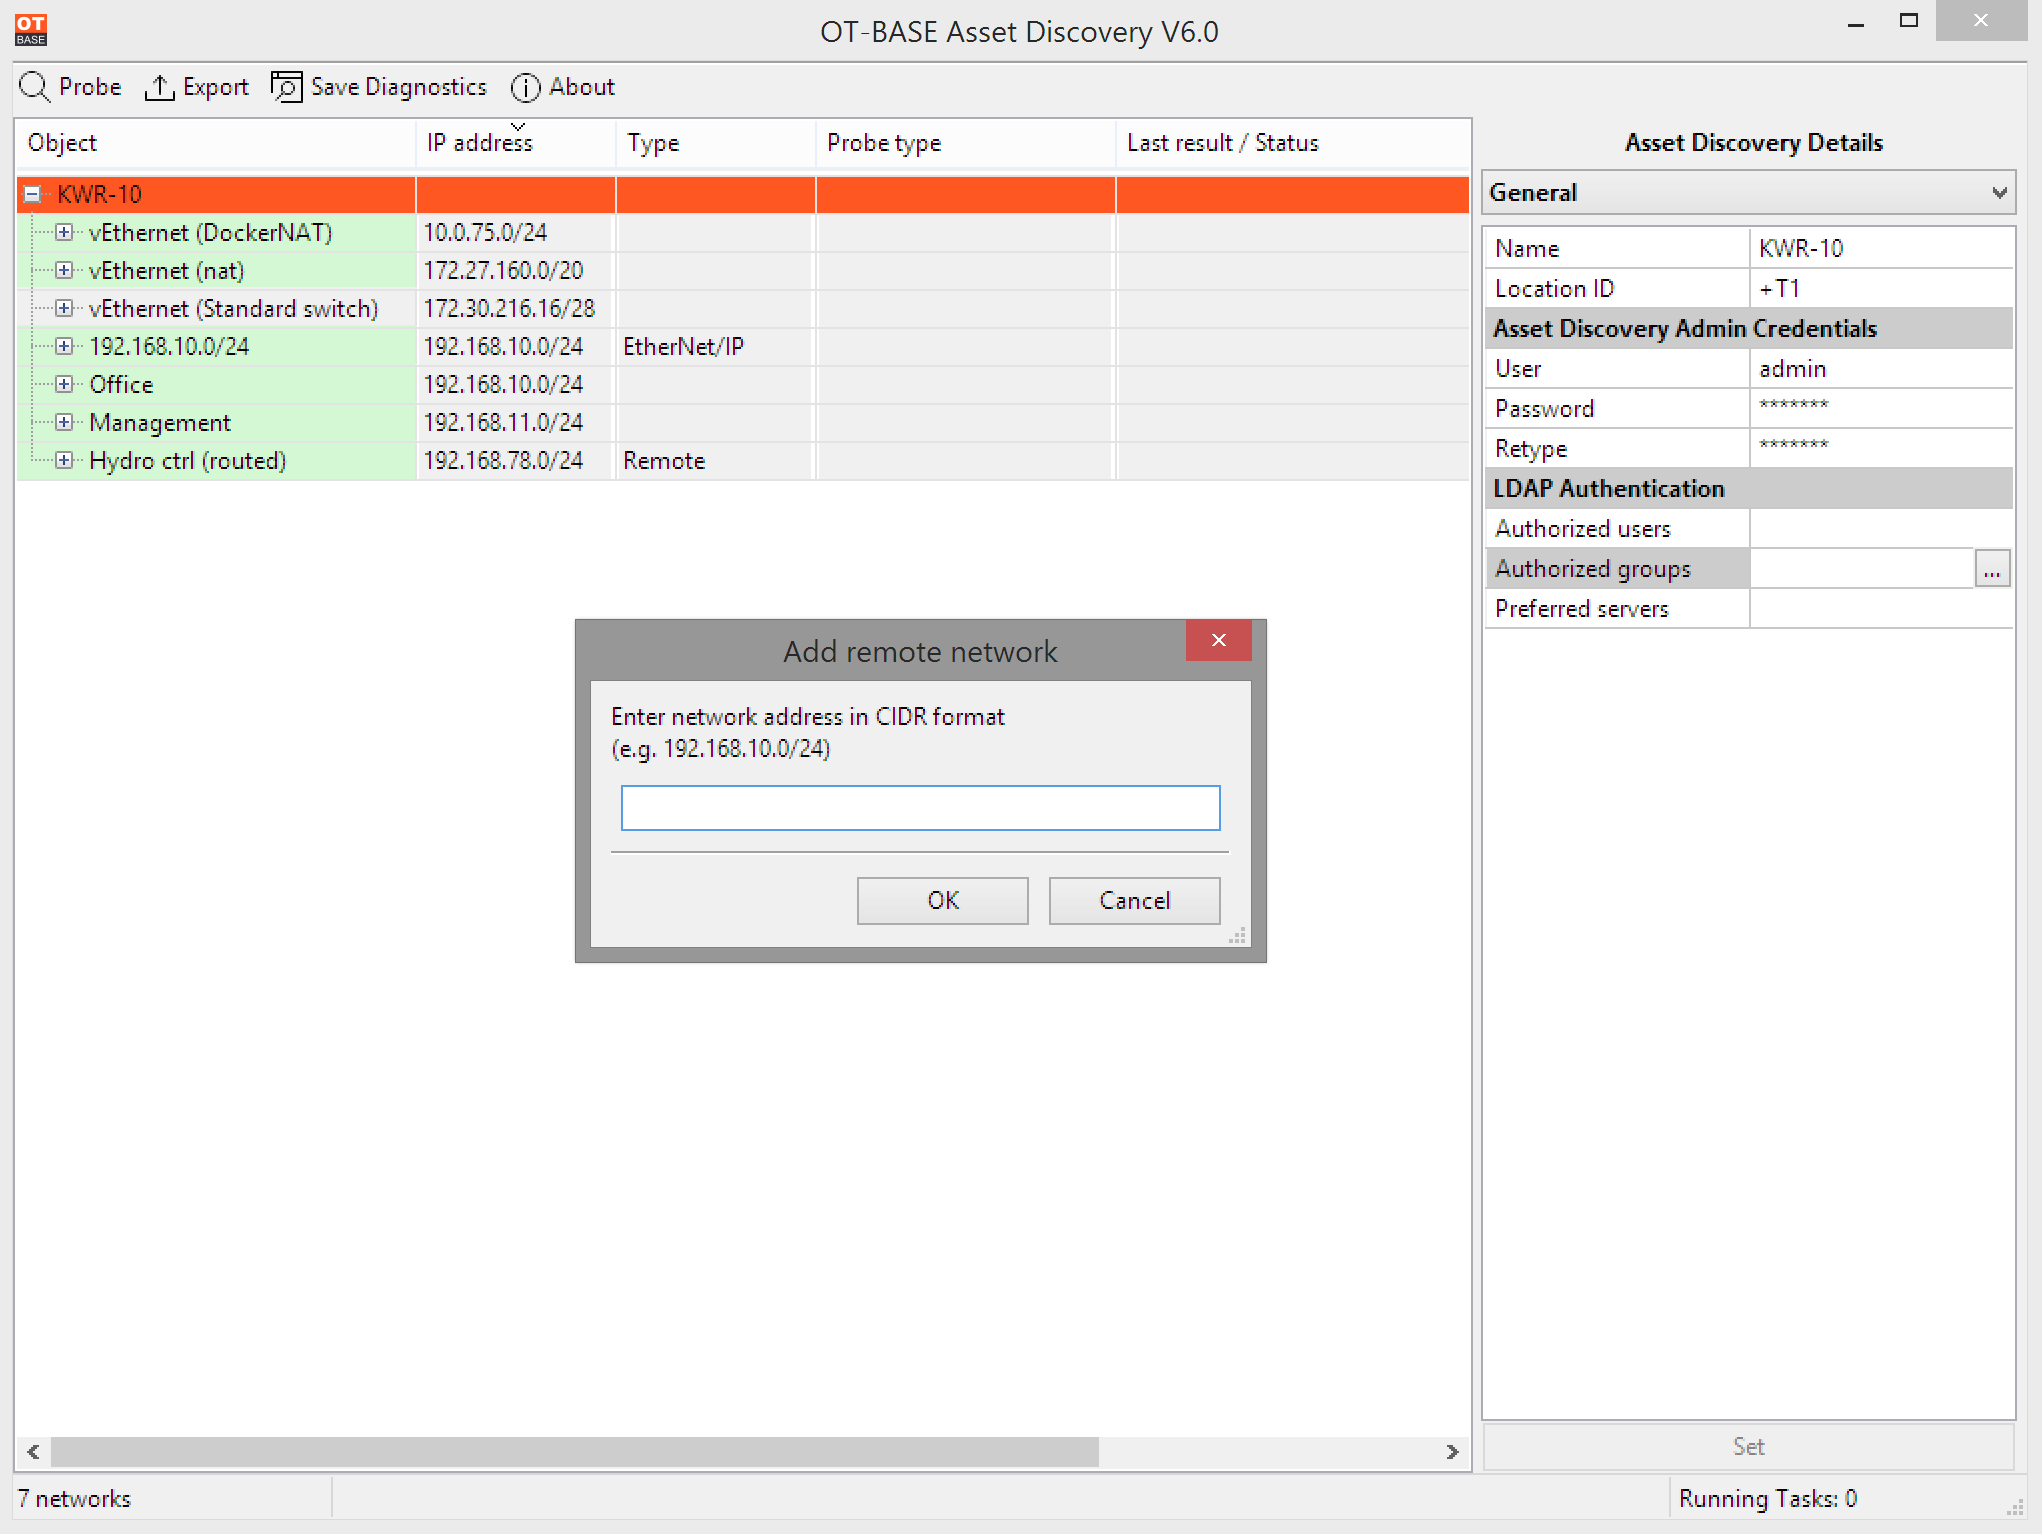
Task: Open the General dropdown in details panel
Action: [1748, 192]
